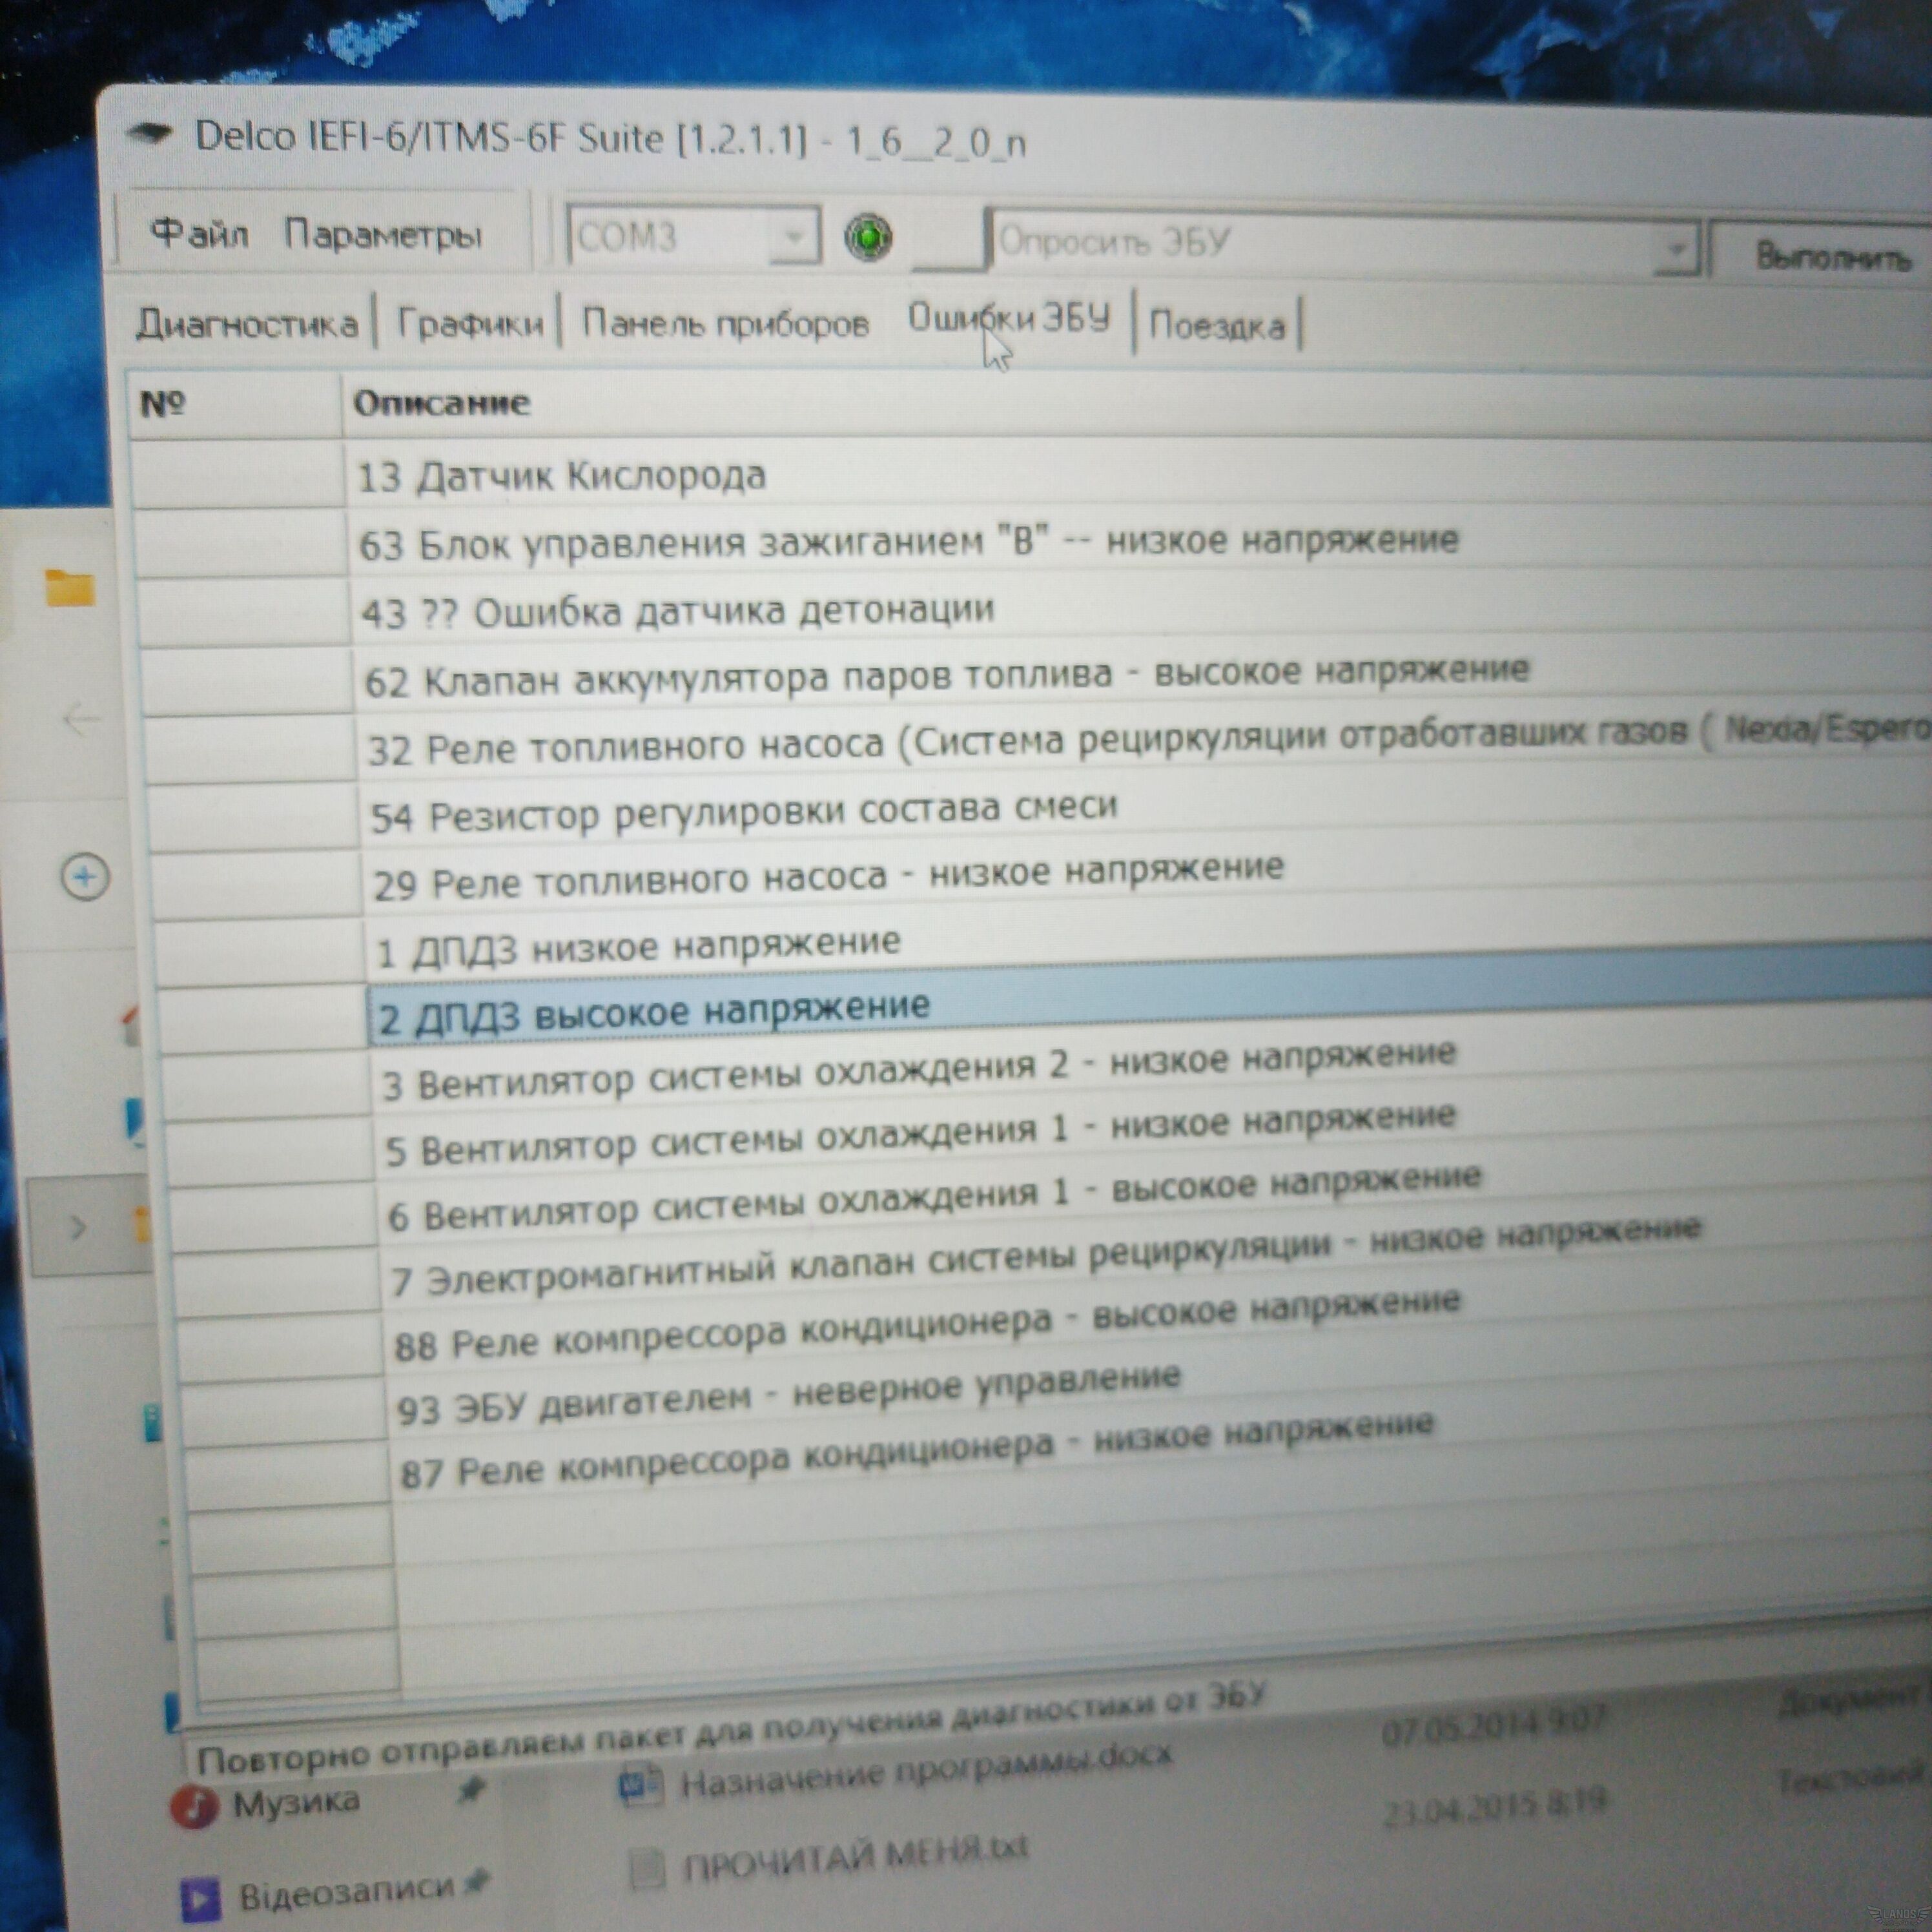The image size is (1932, 1932).
Task: Switch to the Графики tab
Action: tap(470, 323)
